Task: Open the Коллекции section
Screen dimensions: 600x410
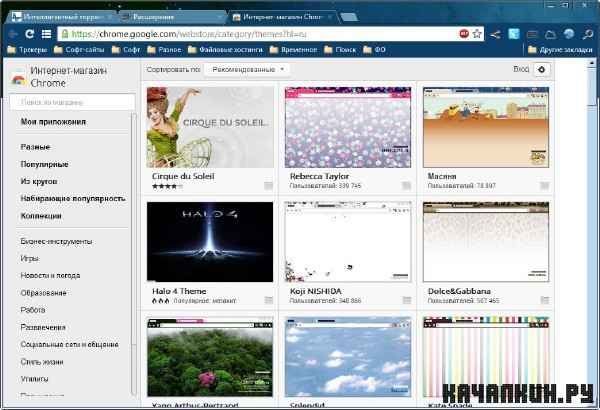Action: point(41,216)
